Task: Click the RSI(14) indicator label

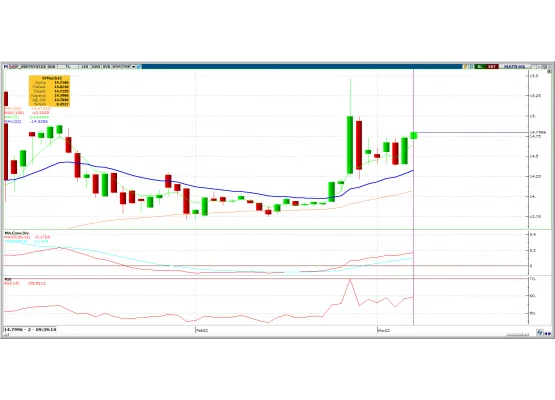Action: coord(12,283)
